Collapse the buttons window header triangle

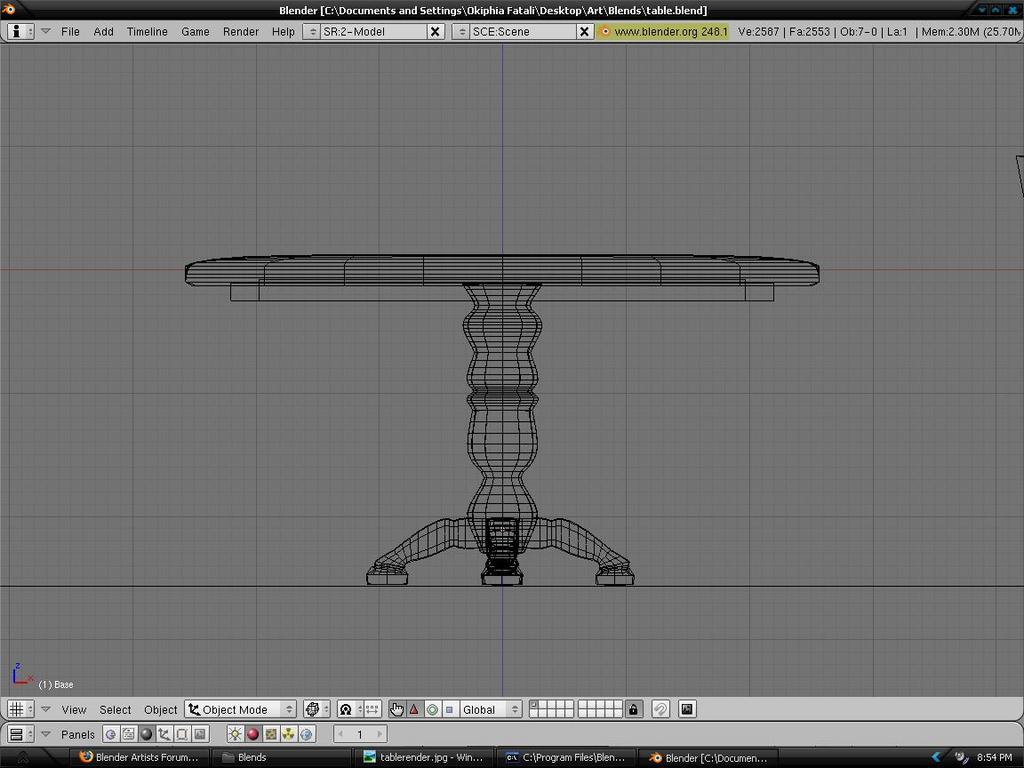(46, 735)
